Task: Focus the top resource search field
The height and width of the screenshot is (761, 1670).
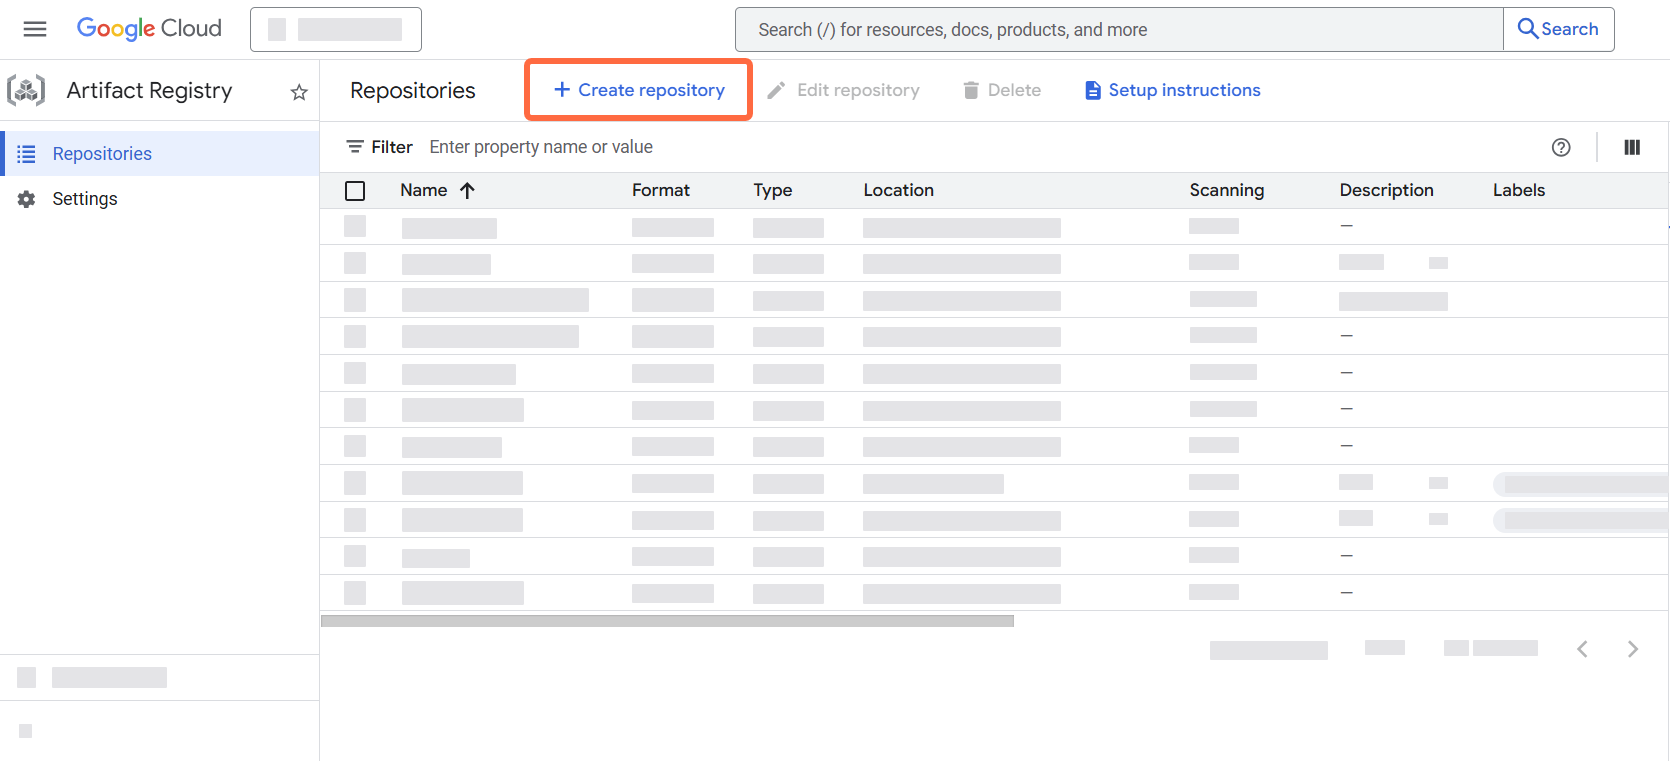Action: 1119,30
